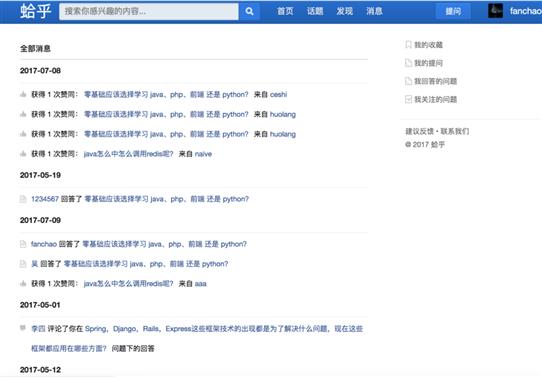The image size is (542, 379).
Task: Click the 蛤乎 site logo
Action: click(x=36, y=11)
